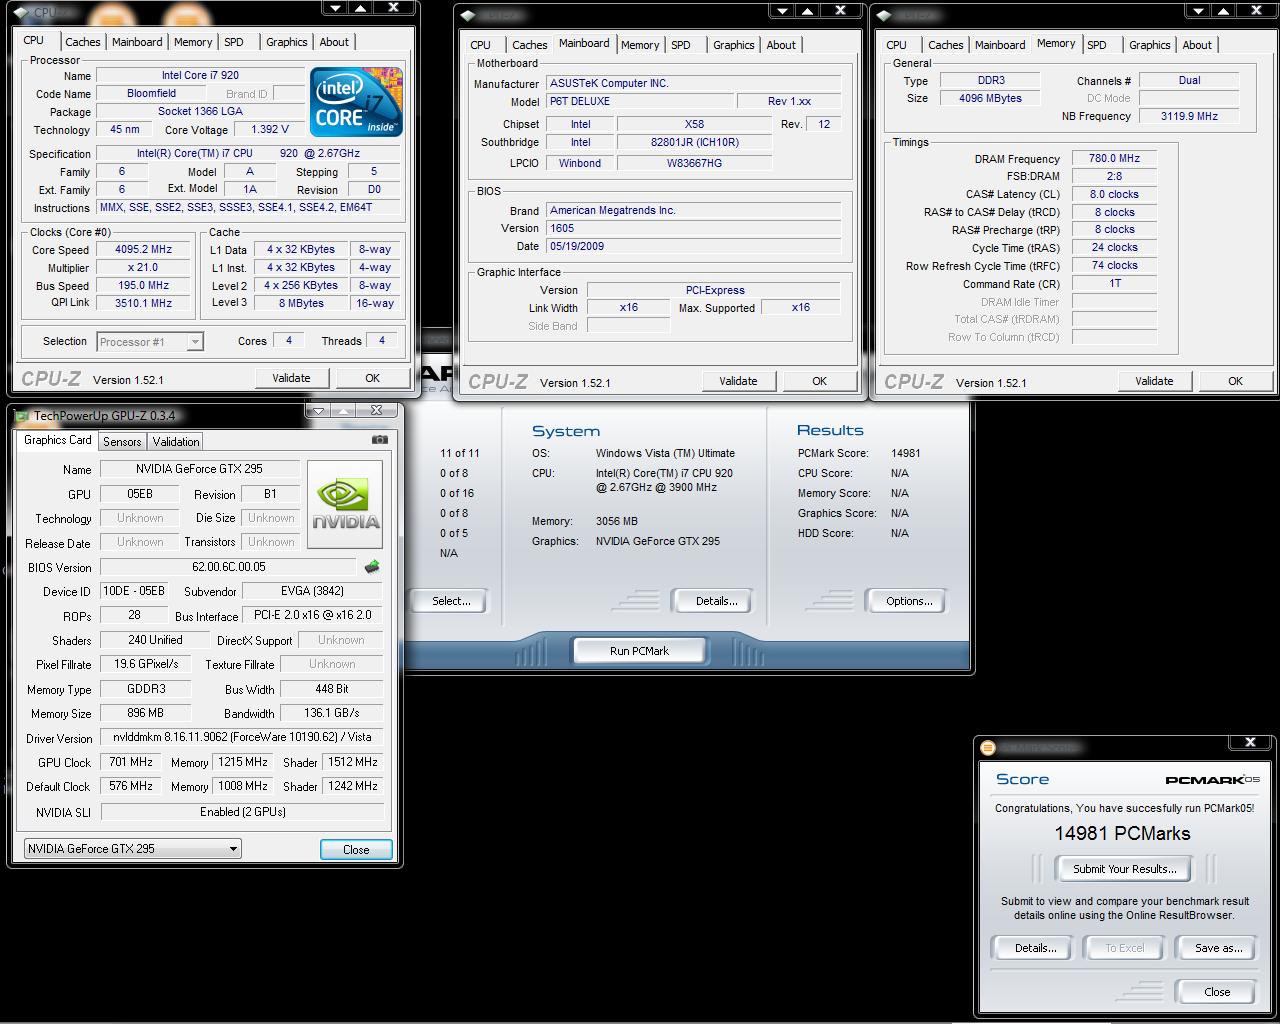Screen dimensions: 1280x1024
Task: Open the Processor #1 selection dropdown
Action: point(150,342)
